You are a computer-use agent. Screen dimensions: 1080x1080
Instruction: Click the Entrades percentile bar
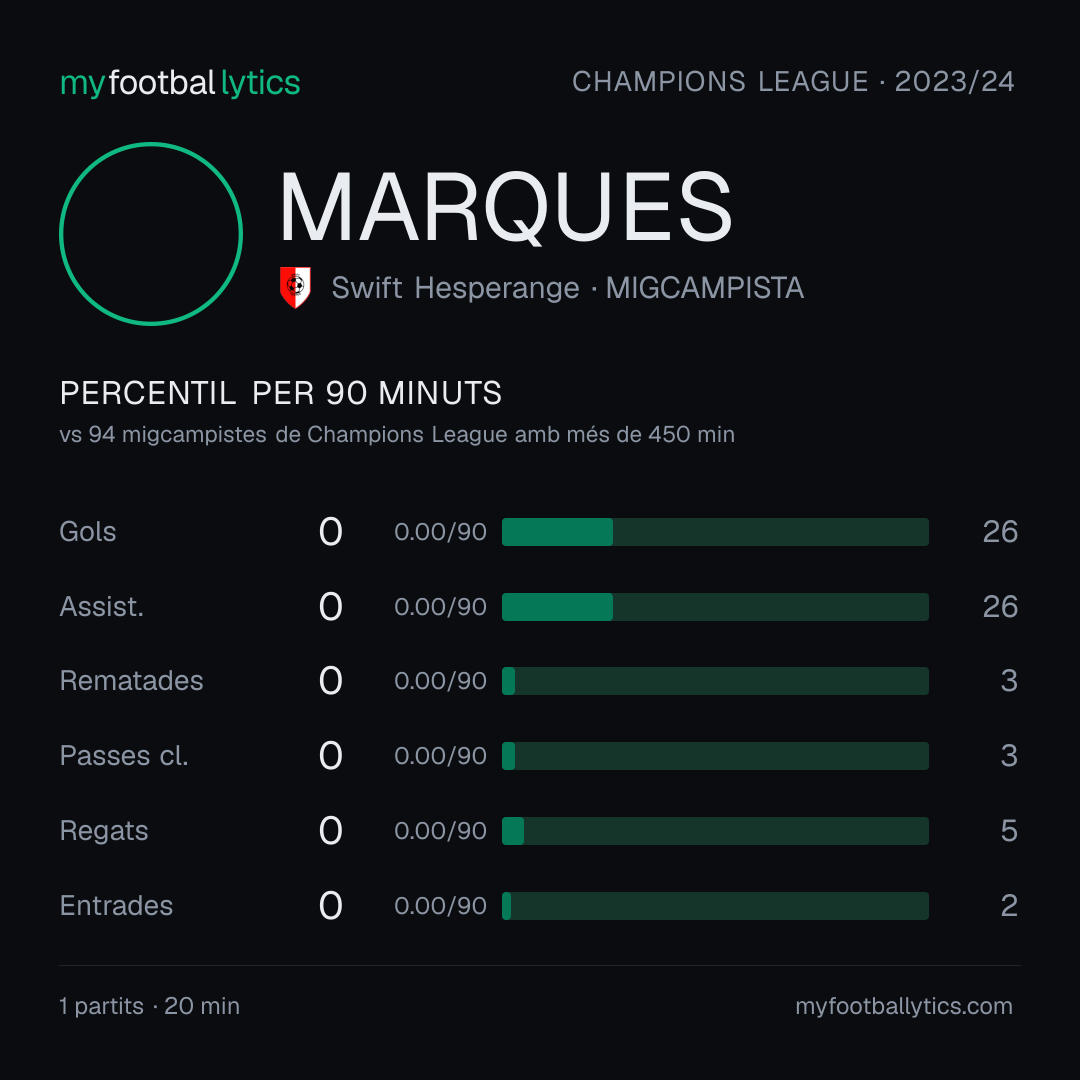715,906
